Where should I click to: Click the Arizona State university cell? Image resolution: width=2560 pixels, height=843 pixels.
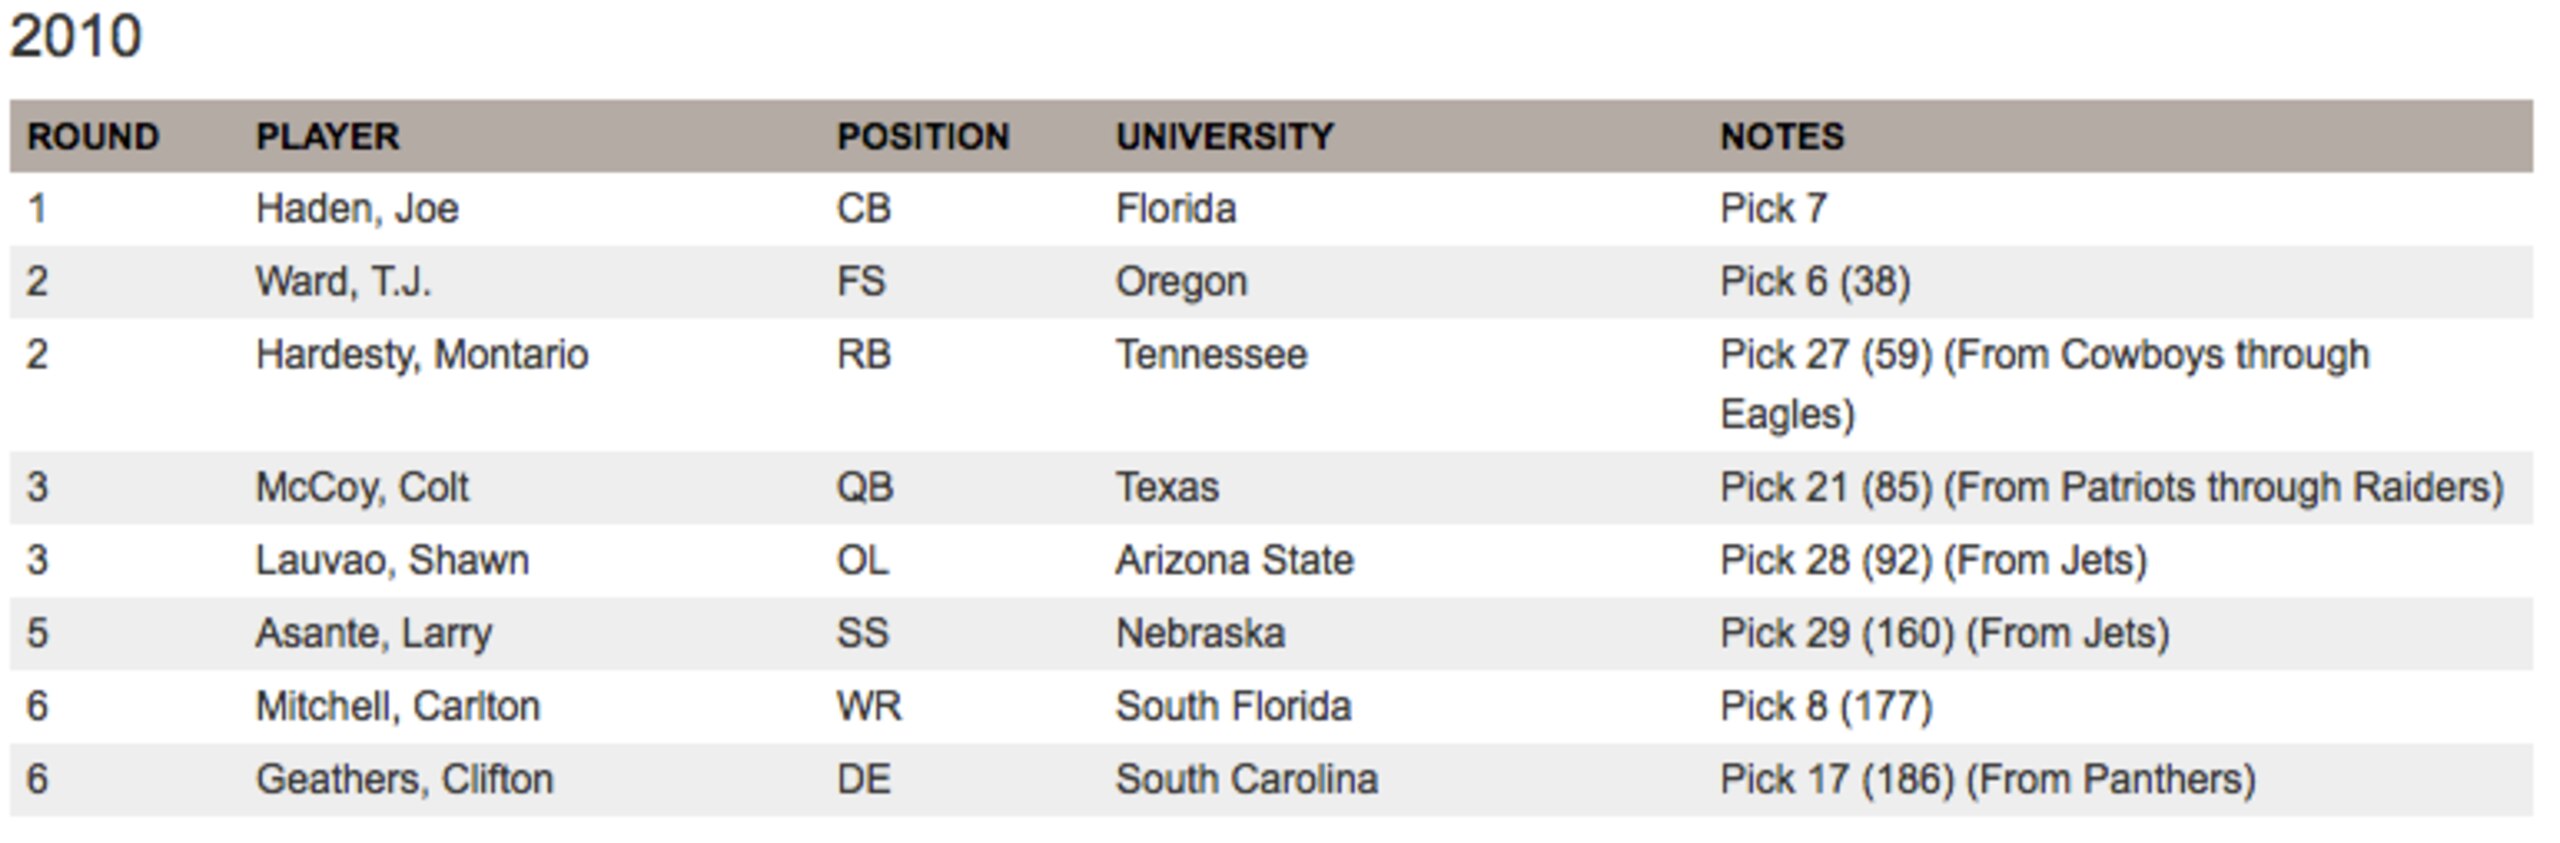(1234, 561)
